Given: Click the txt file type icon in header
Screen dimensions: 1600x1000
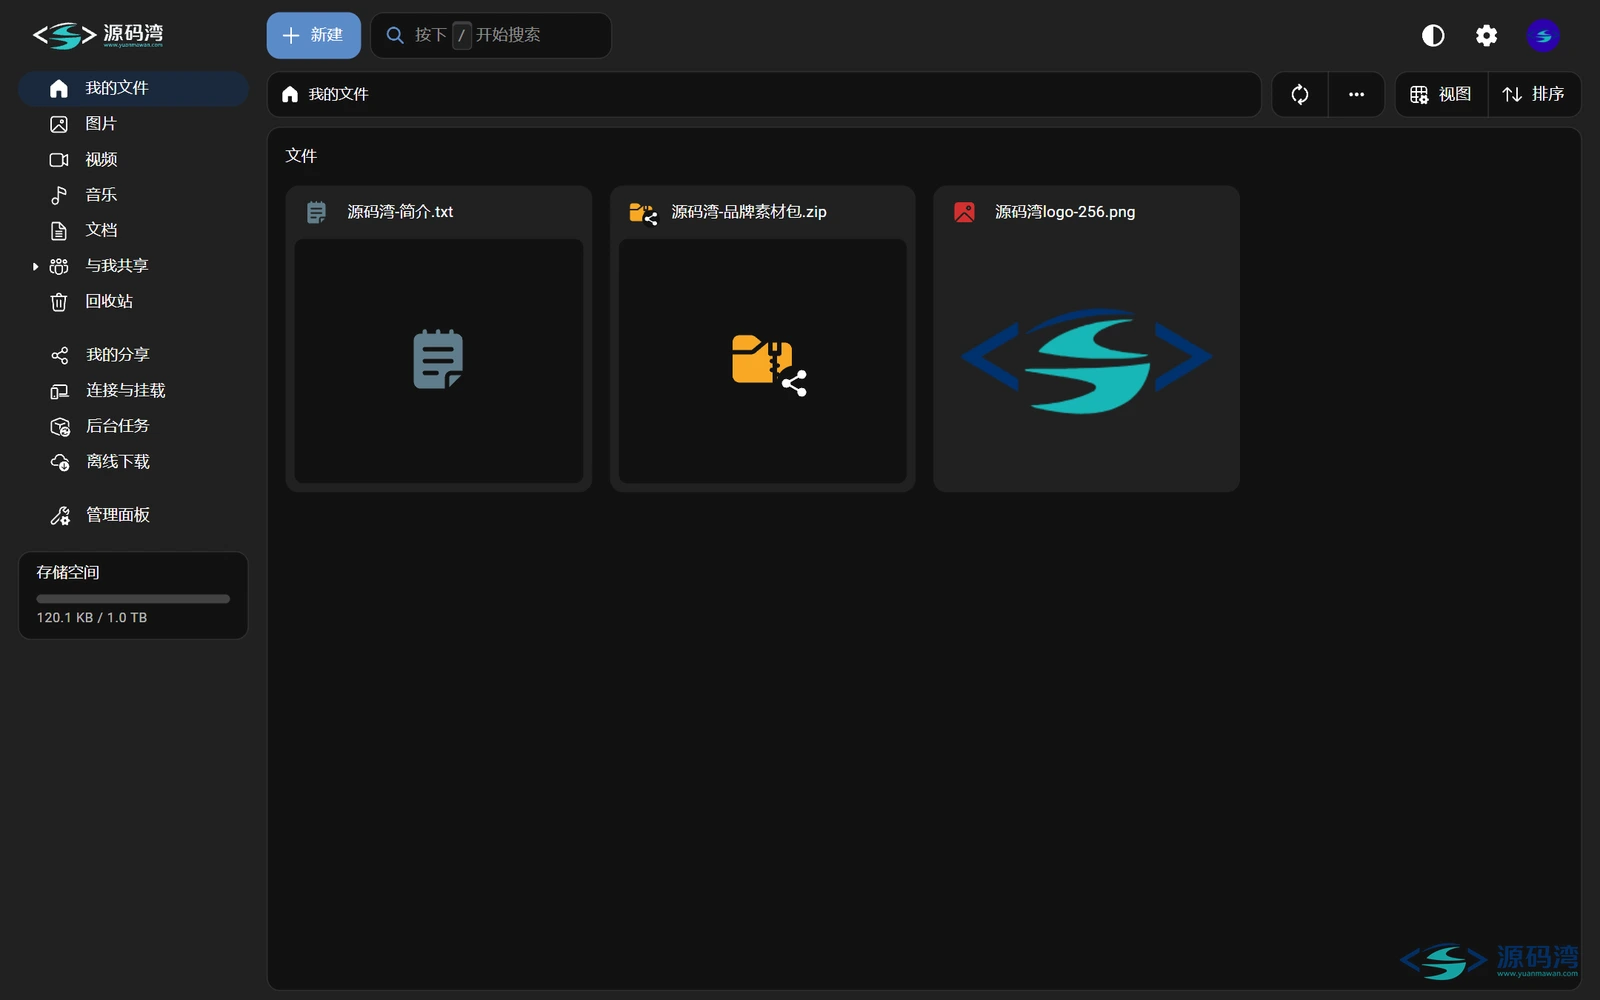Looking at the screenshot, I should pos(316,212).
